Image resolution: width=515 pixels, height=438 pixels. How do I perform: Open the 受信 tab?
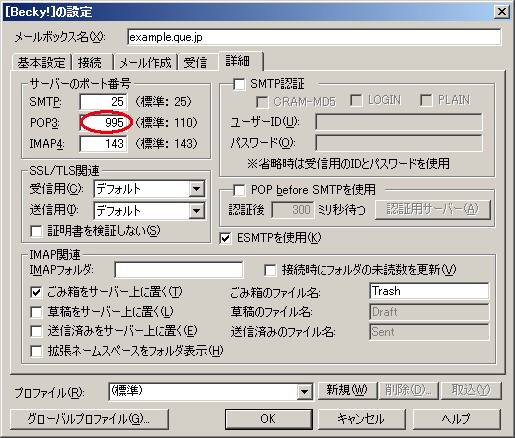pyautogui.click(x=198, y=62)
